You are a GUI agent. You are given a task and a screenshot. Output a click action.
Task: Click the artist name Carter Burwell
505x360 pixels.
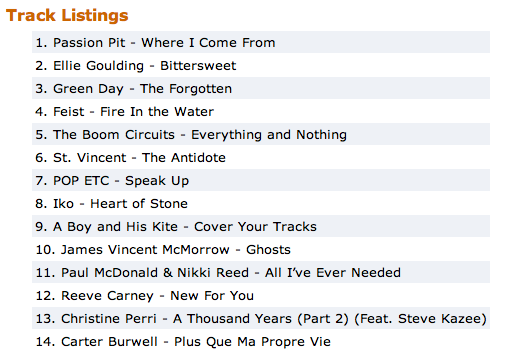(x=109, y=341)
